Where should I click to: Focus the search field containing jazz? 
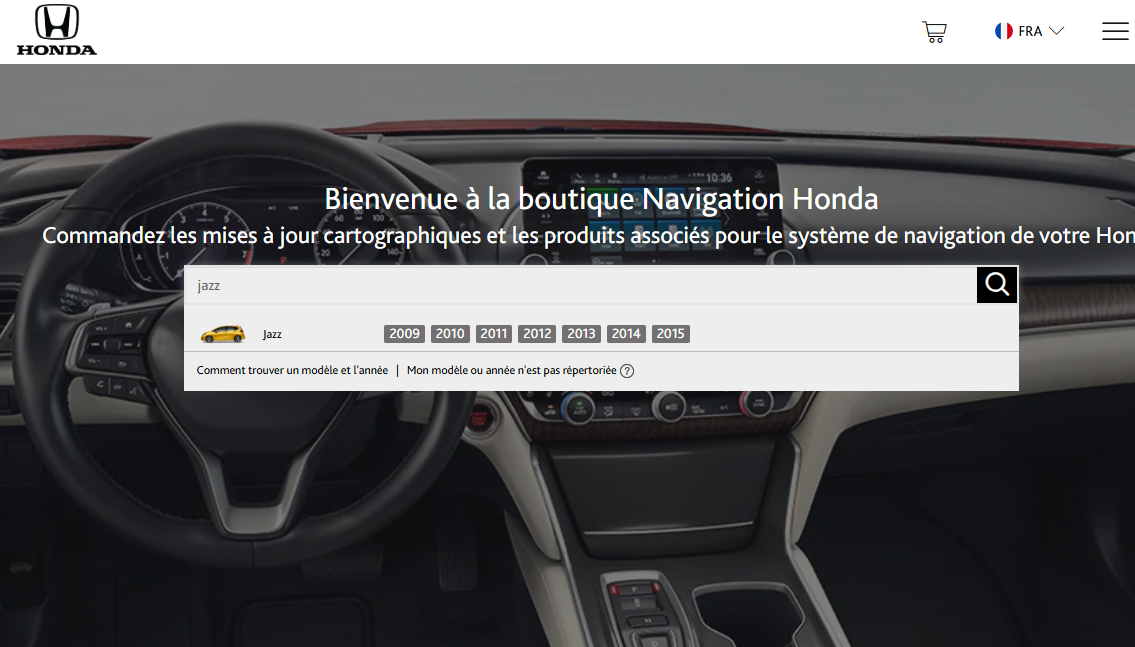click(581, 285)
